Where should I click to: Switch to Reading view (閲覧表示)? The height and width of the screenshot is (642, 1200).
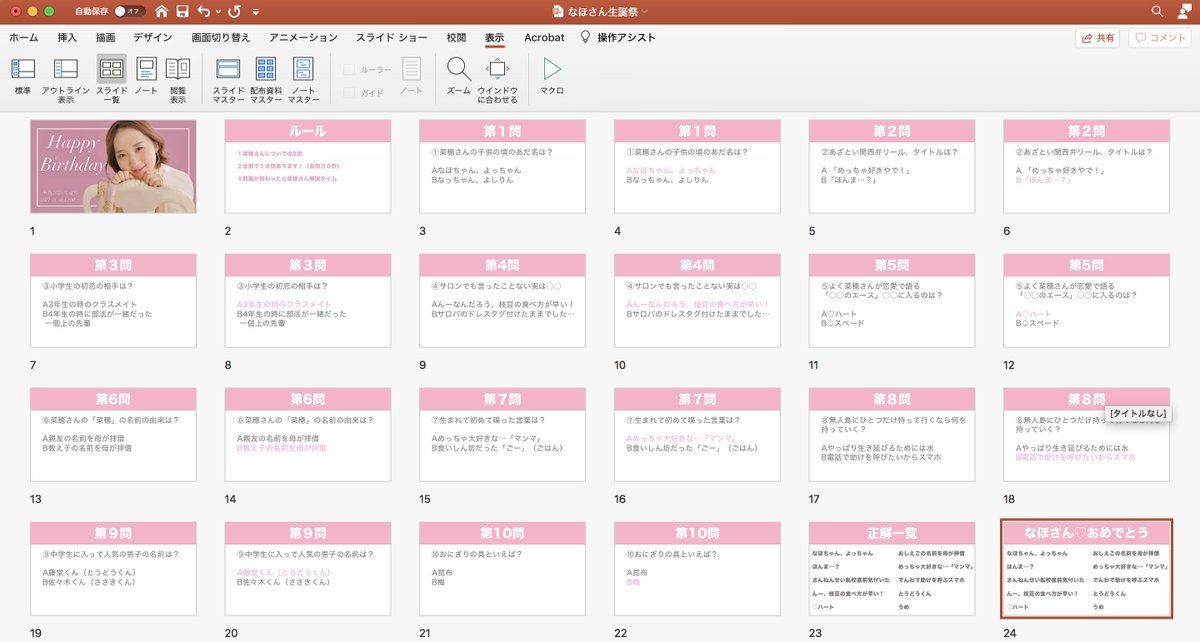click(x=178, y=79)
